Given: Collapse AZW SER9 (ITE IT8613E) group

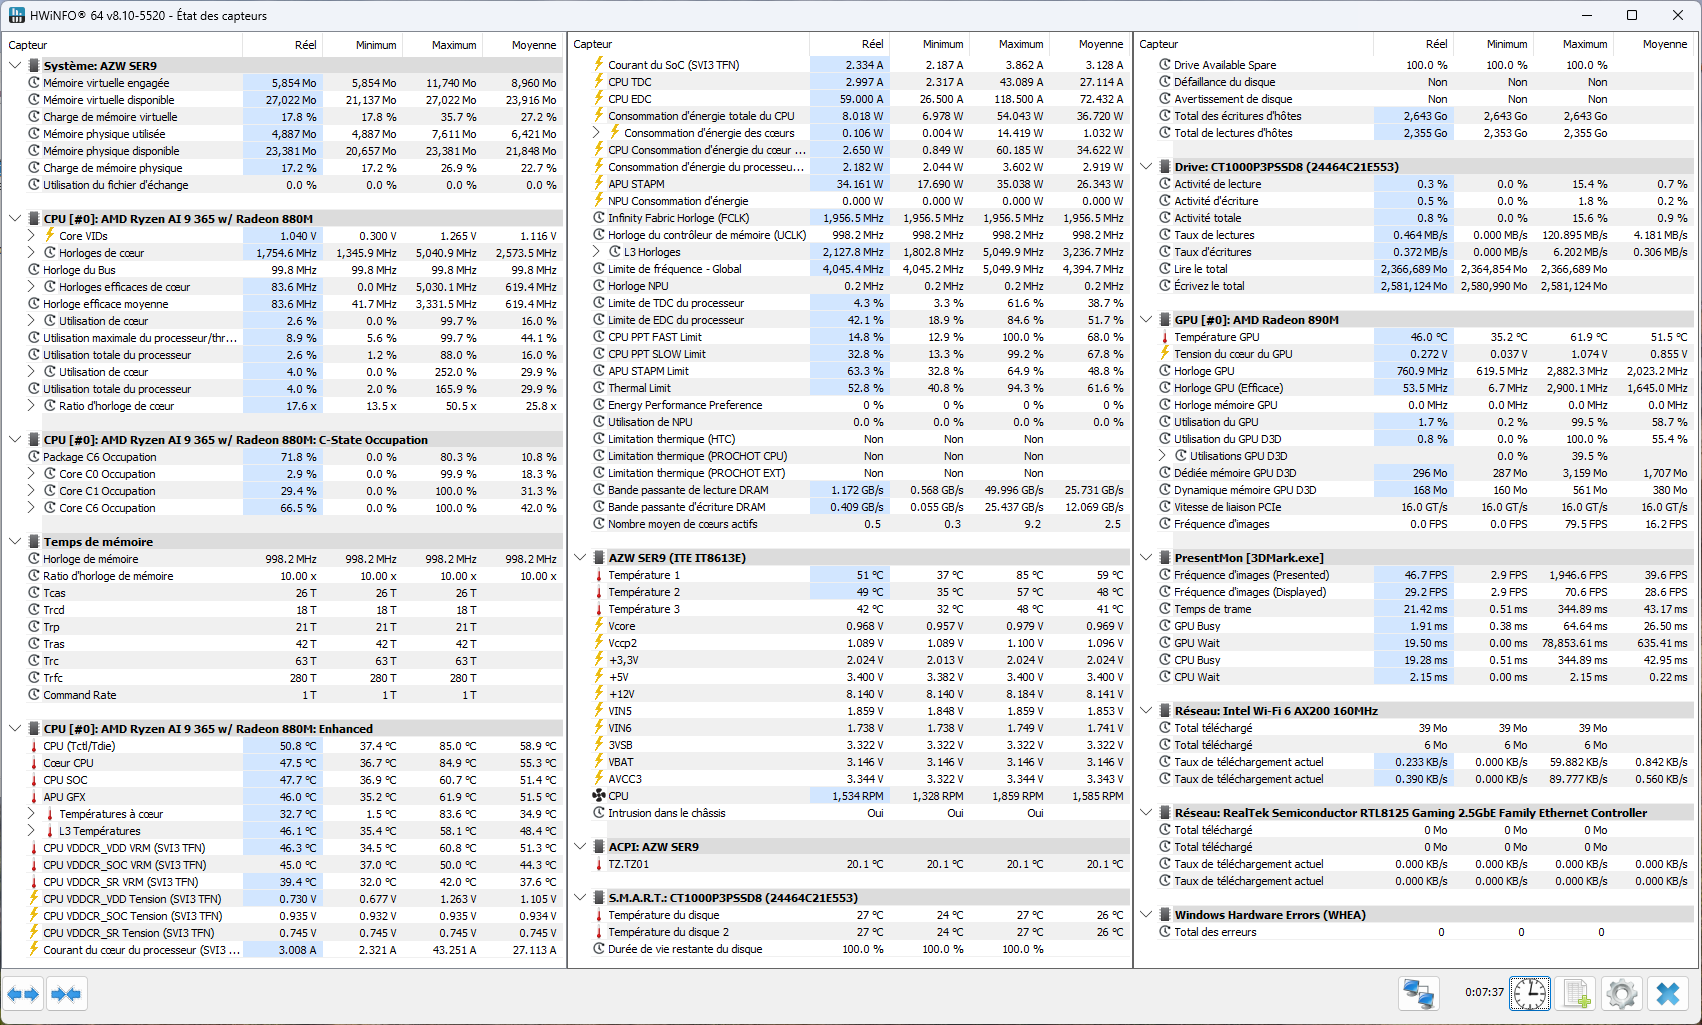Looking at the screenshot, I should 581,558.
